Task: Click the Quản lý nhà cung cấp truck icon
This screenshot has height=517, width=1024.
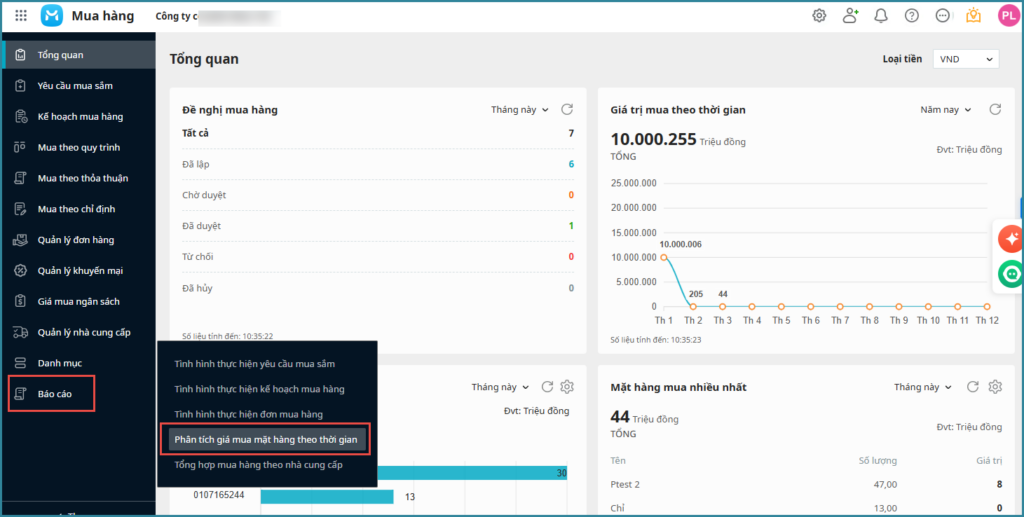Action: tap(20, 332)
